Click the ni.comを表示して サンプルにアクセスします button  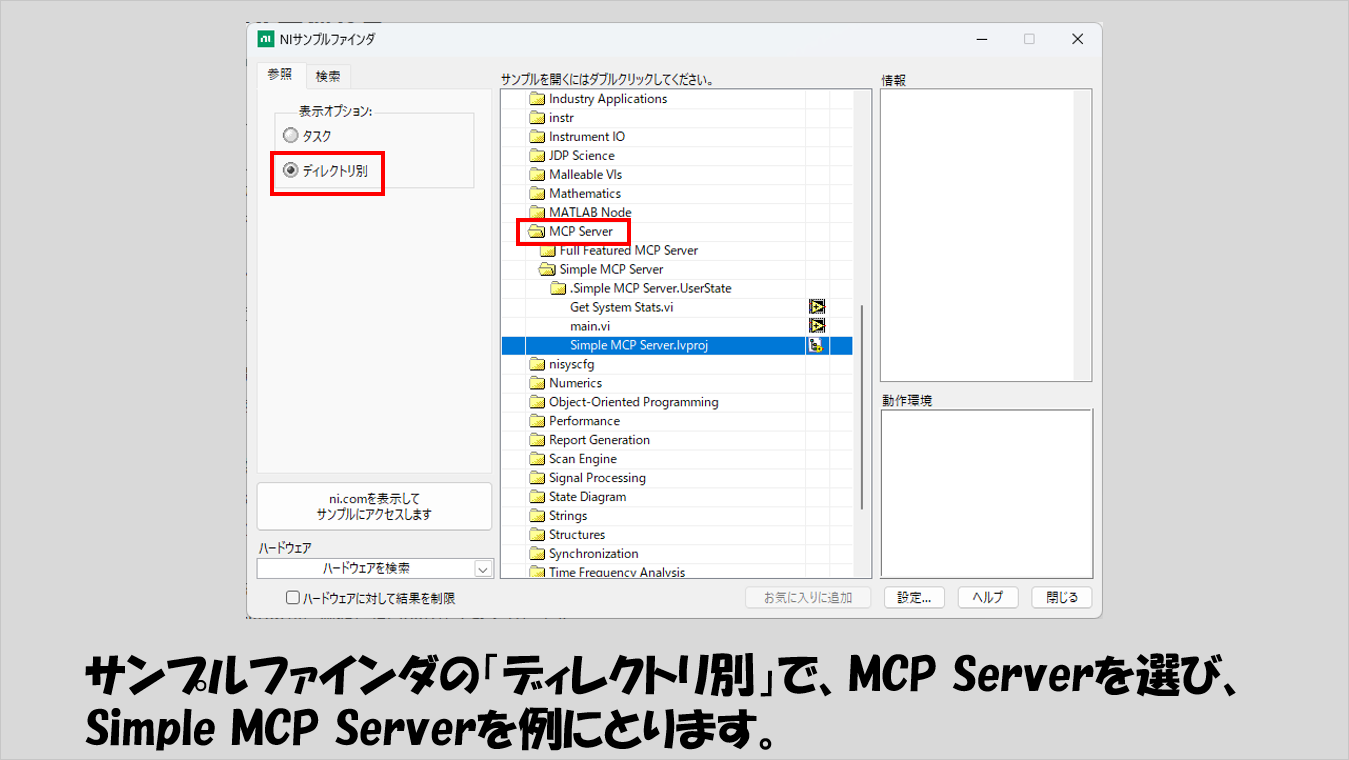point(374,506)
